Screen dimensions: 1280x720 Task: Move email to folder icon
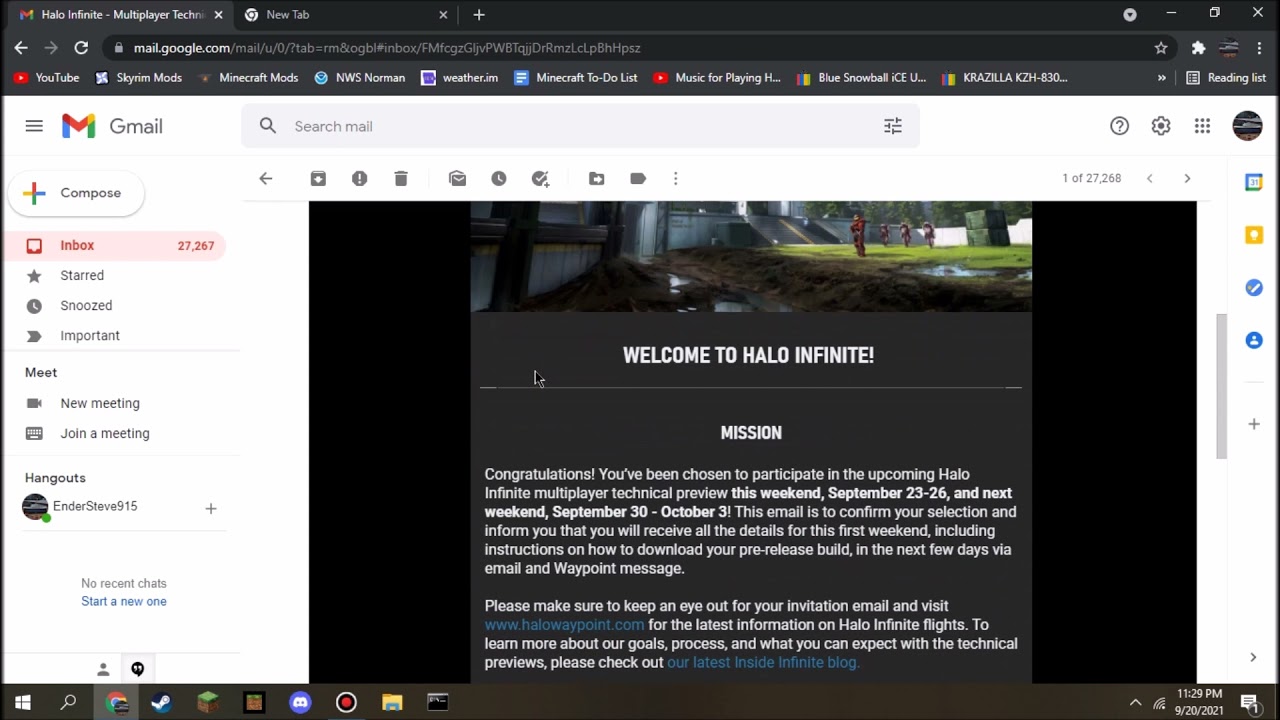(596, 178)
